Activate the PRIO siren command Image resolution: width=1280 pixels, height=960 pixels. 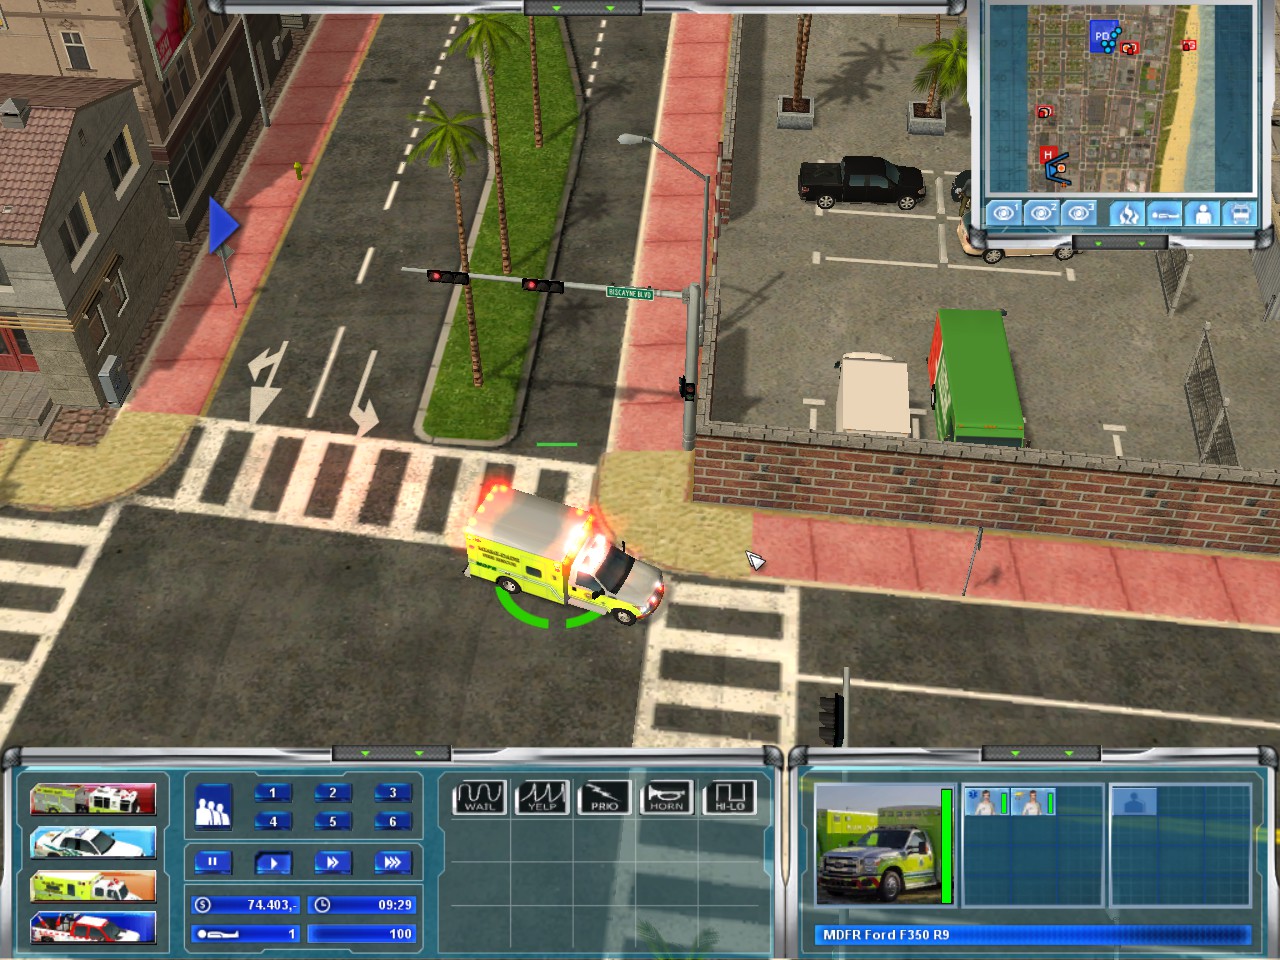(604, 797)
